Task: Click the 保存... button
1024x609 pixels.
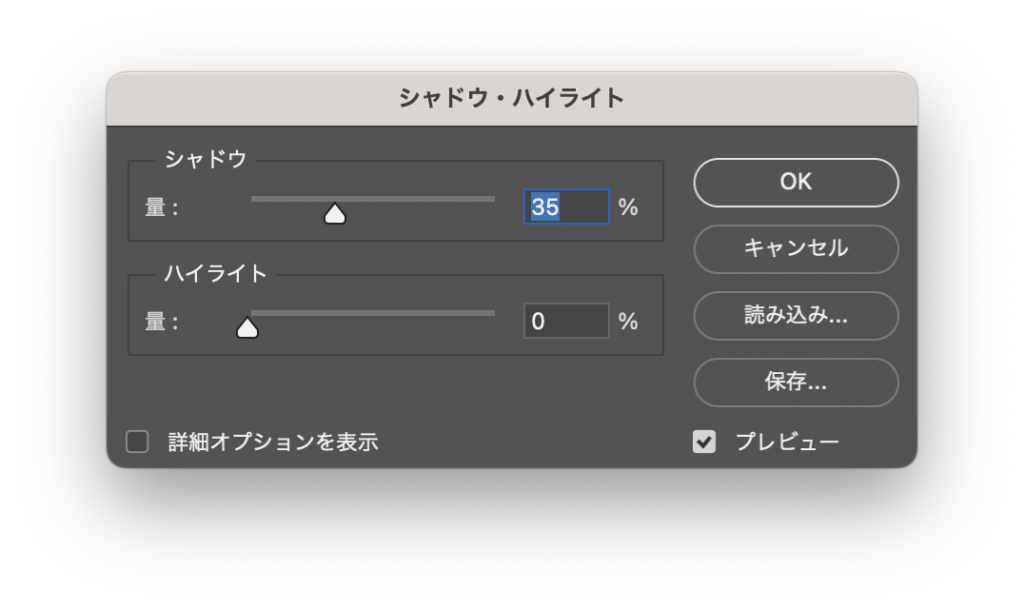Action: pos(795,381)
